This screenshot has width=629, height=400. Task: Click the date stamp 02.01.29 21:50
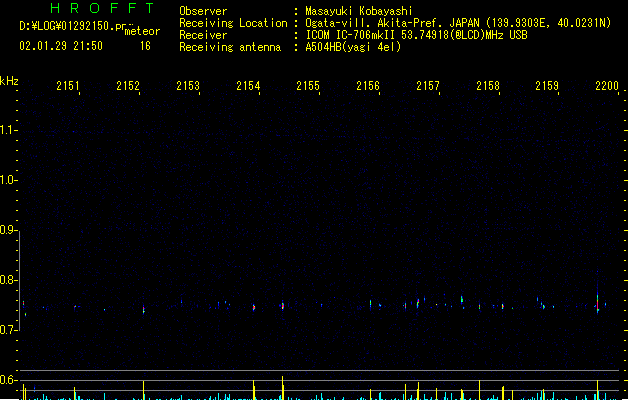[x=61, y=46]
